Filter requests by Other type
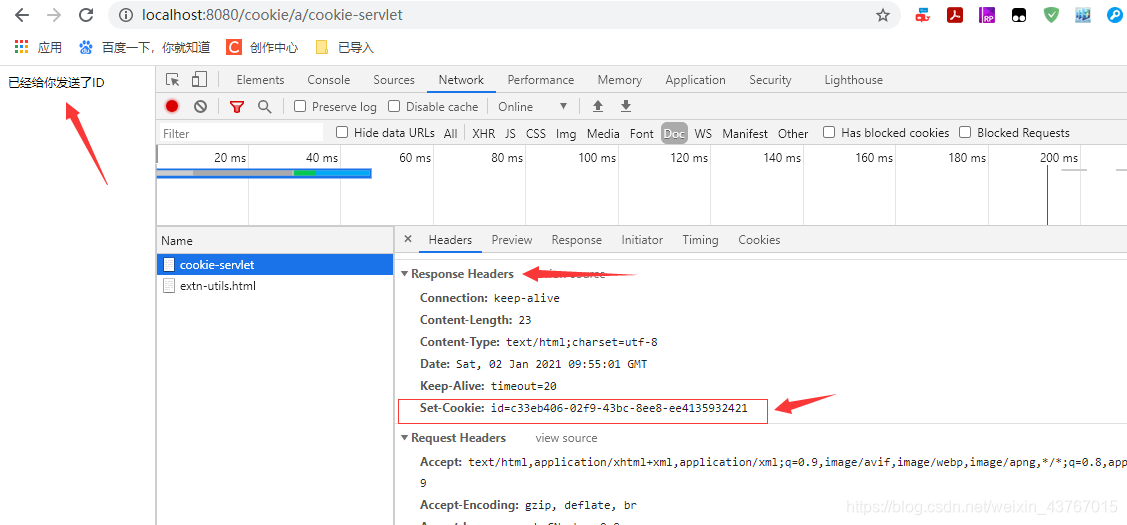This screenshot has width=1127, height=525. pyautogui.click(x=793, y=133)
